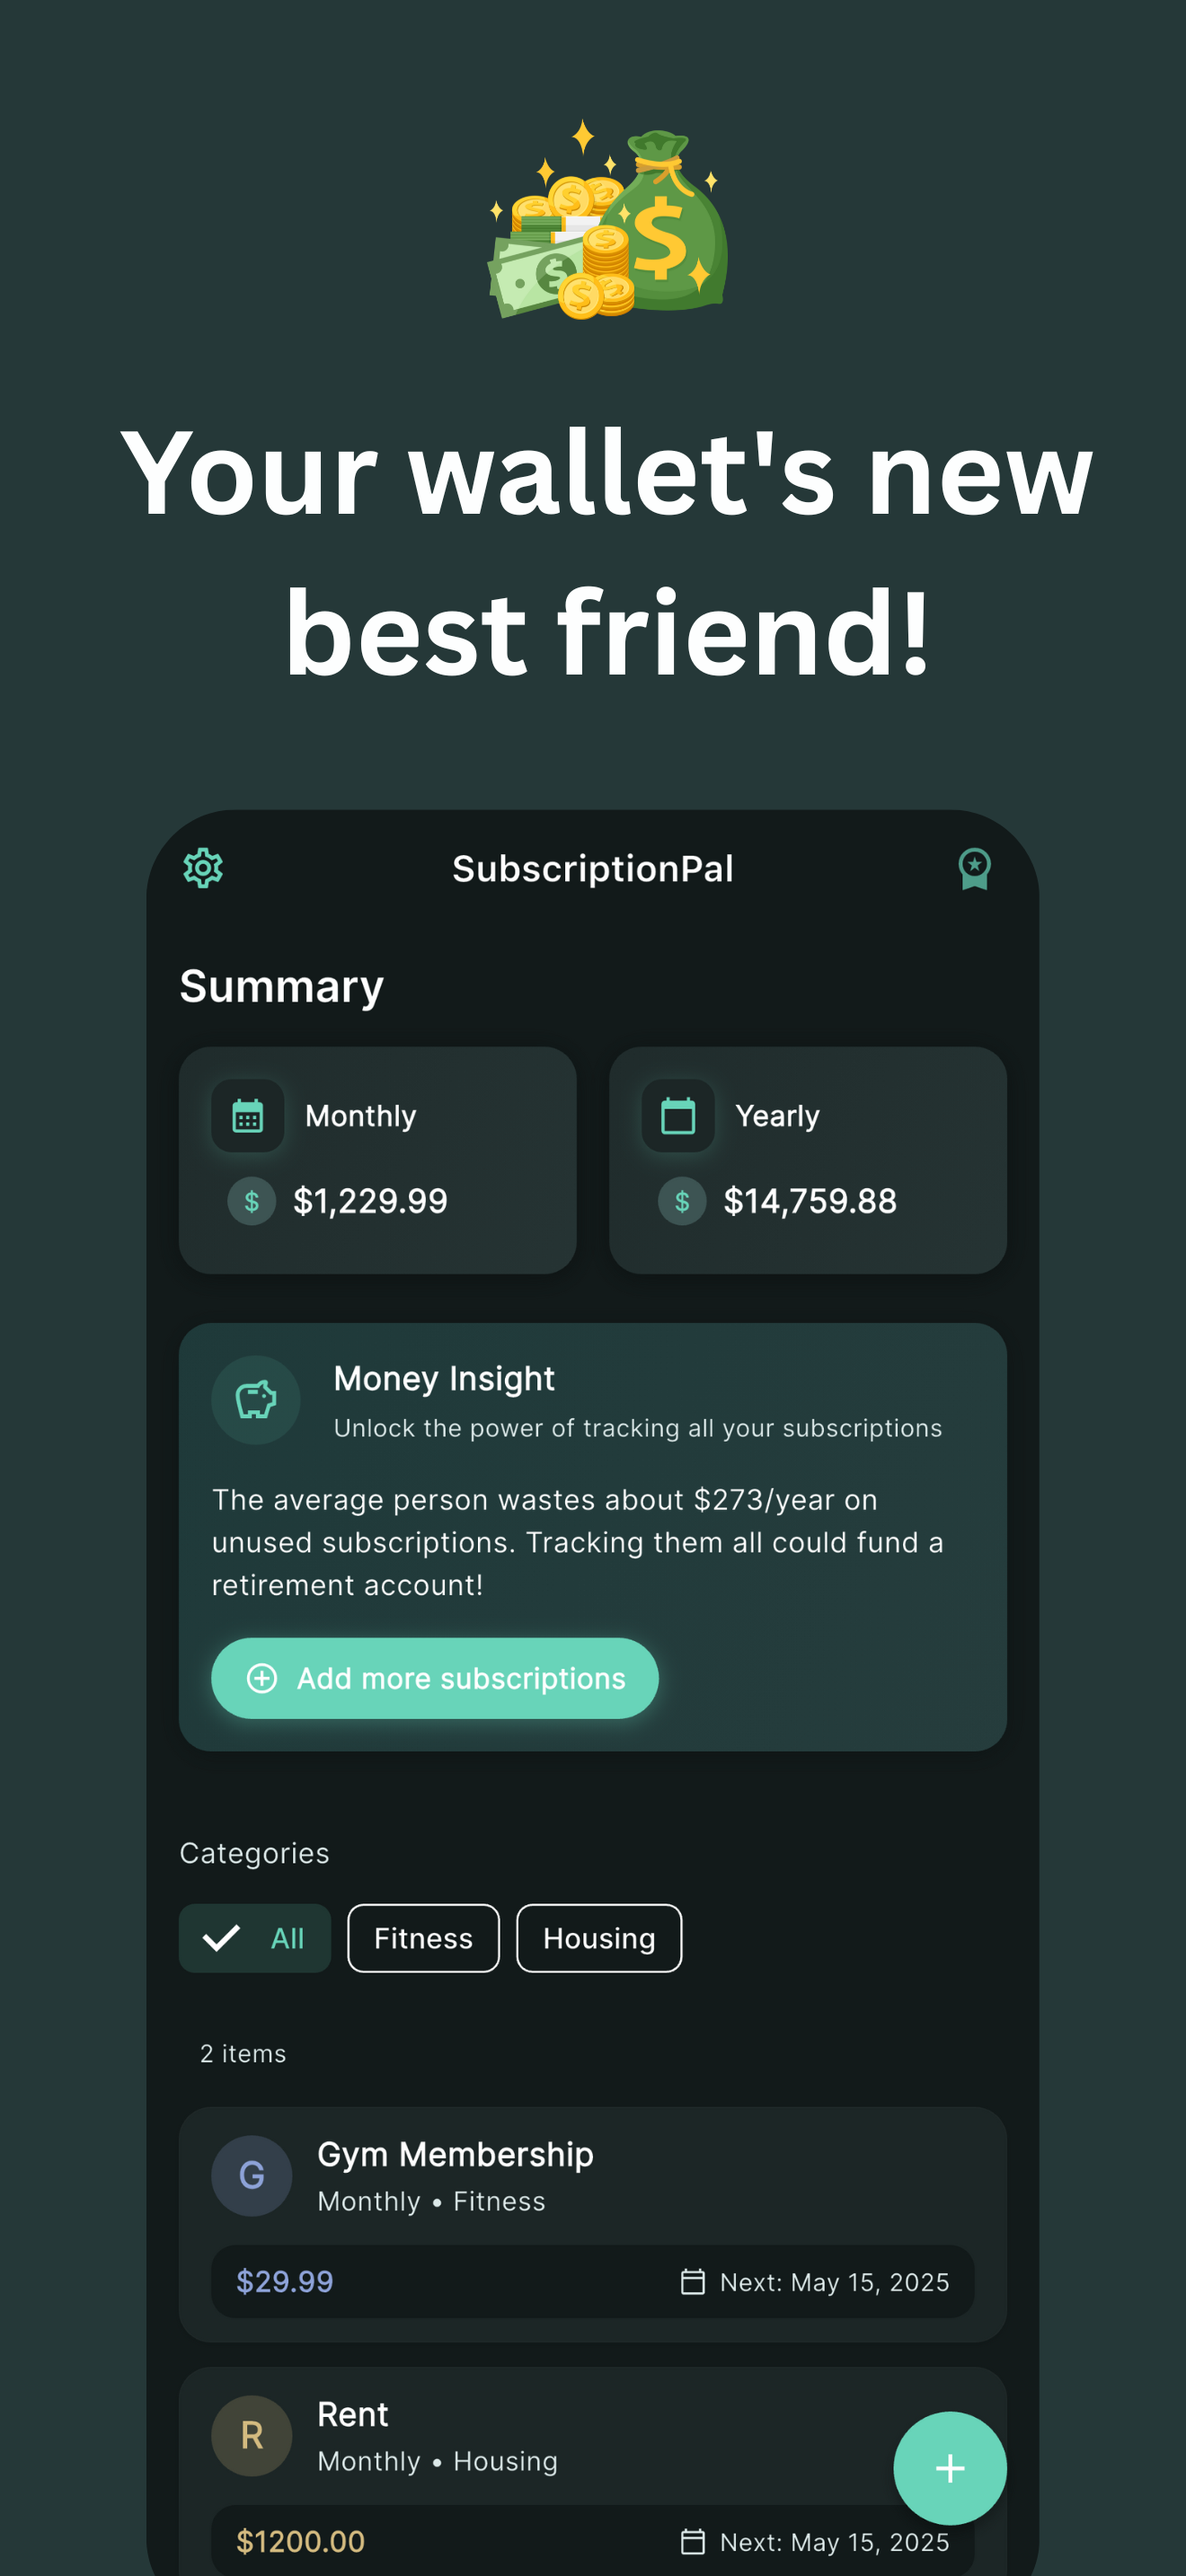Select the All category chip
The width and height of the screenshot is (1186, 2576).
[255, 1938]
